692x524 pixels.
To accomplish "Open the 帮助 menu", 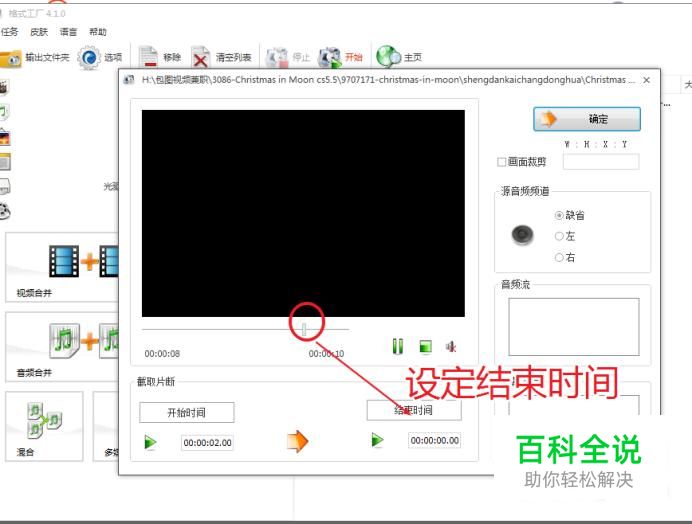I will click(x=98, y=32).
